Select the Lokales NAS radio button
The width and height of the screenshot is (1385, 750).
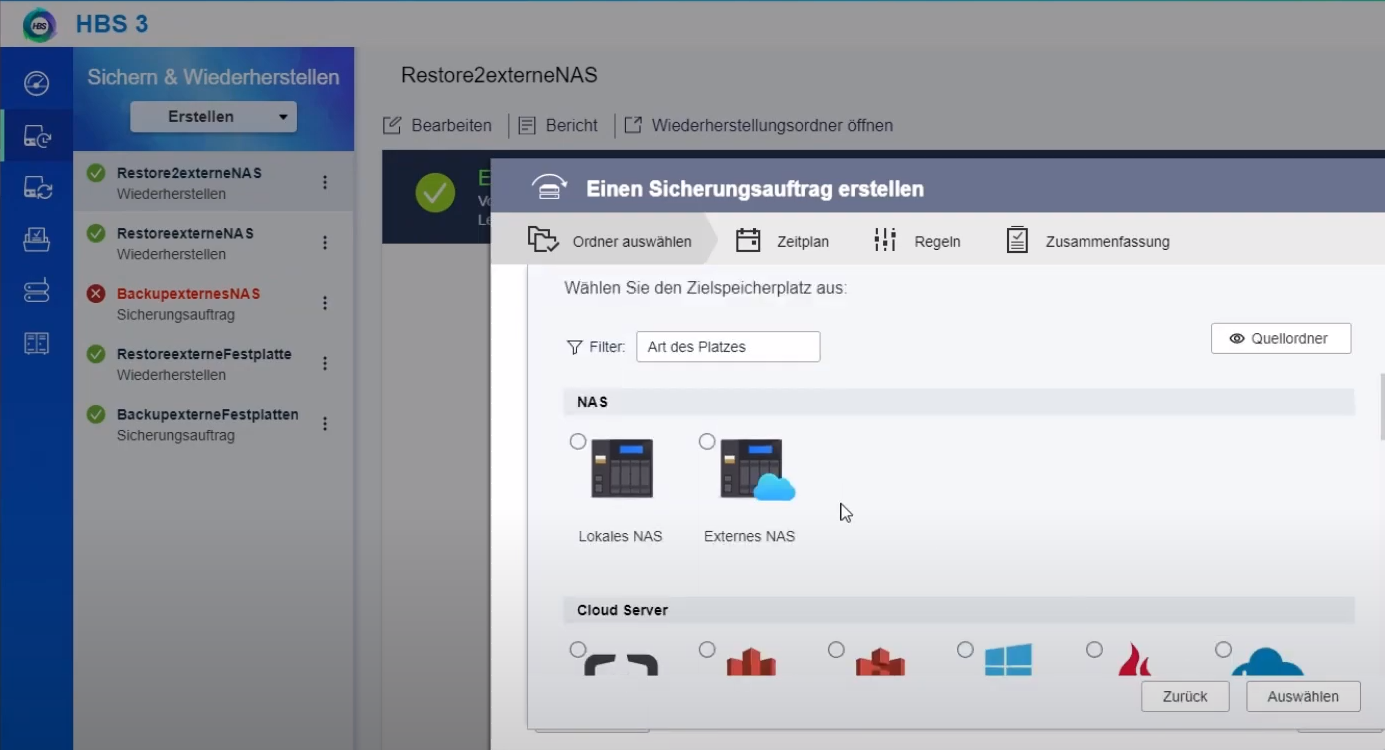(578, 441)
